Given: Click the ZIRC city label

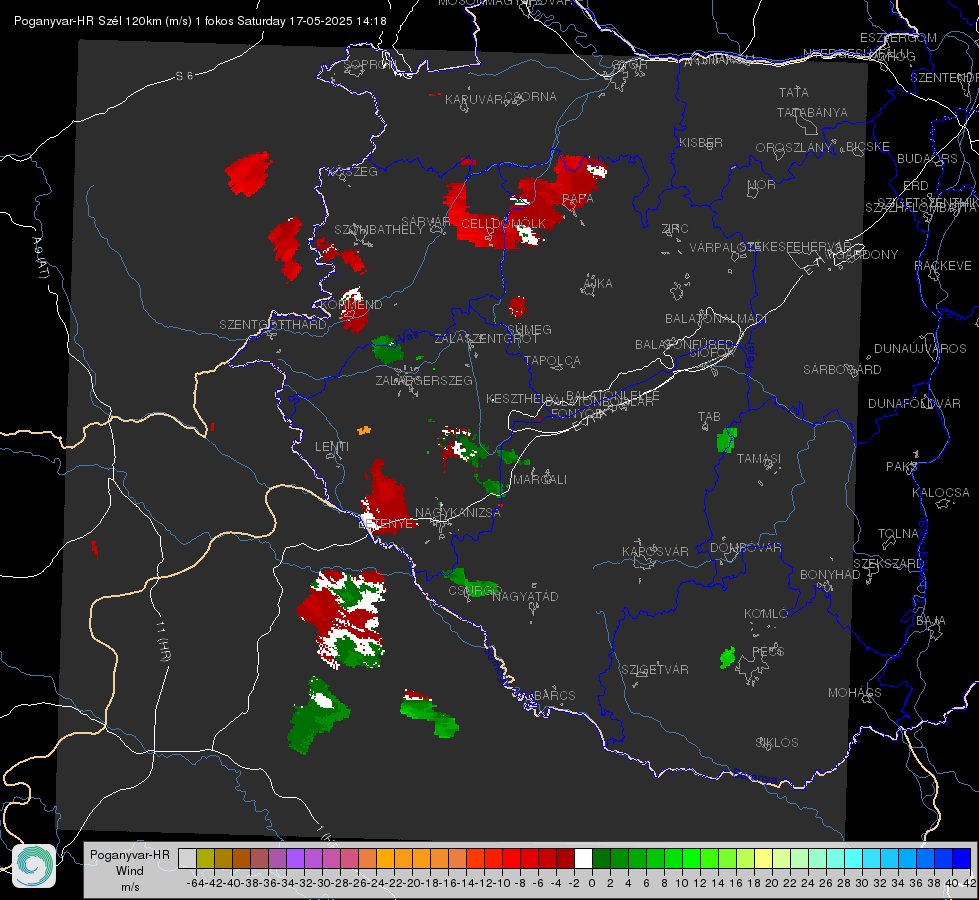Looking at the screenshot, I should pos(675,229).
